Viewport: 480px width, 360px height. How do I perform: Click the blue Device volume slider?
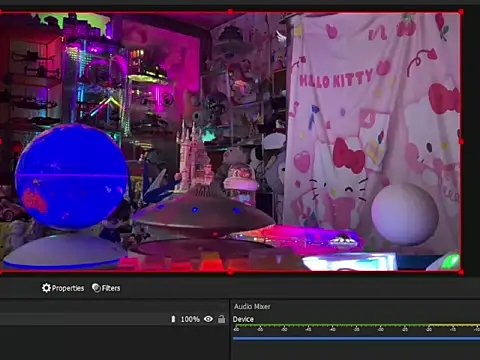tap(356, 338)
